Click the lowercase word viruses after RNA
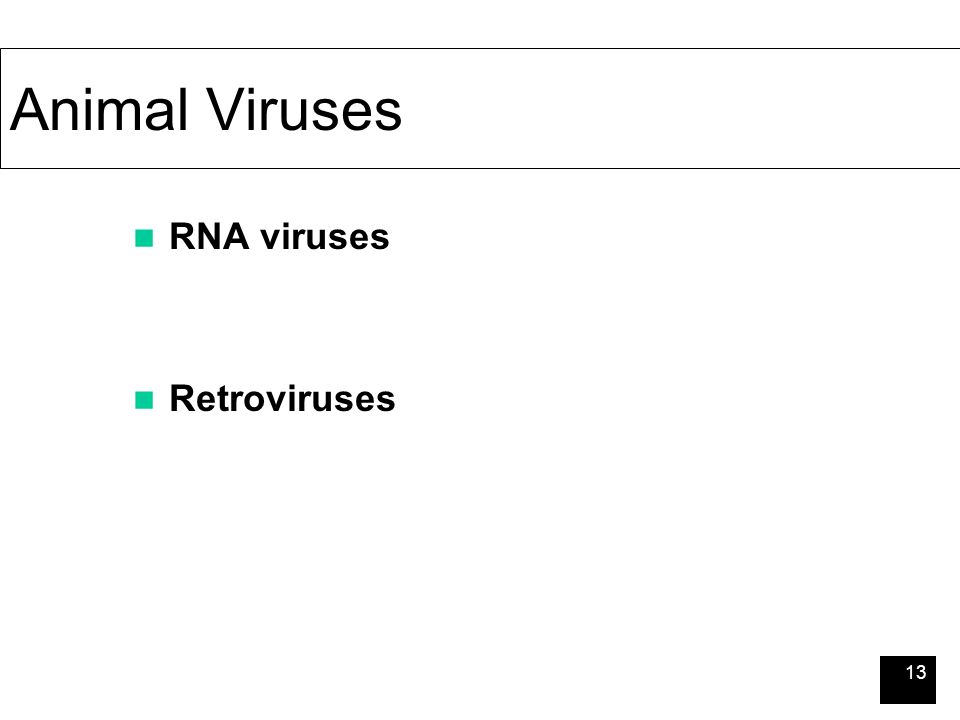960x720 pixels. pos(325,237)
